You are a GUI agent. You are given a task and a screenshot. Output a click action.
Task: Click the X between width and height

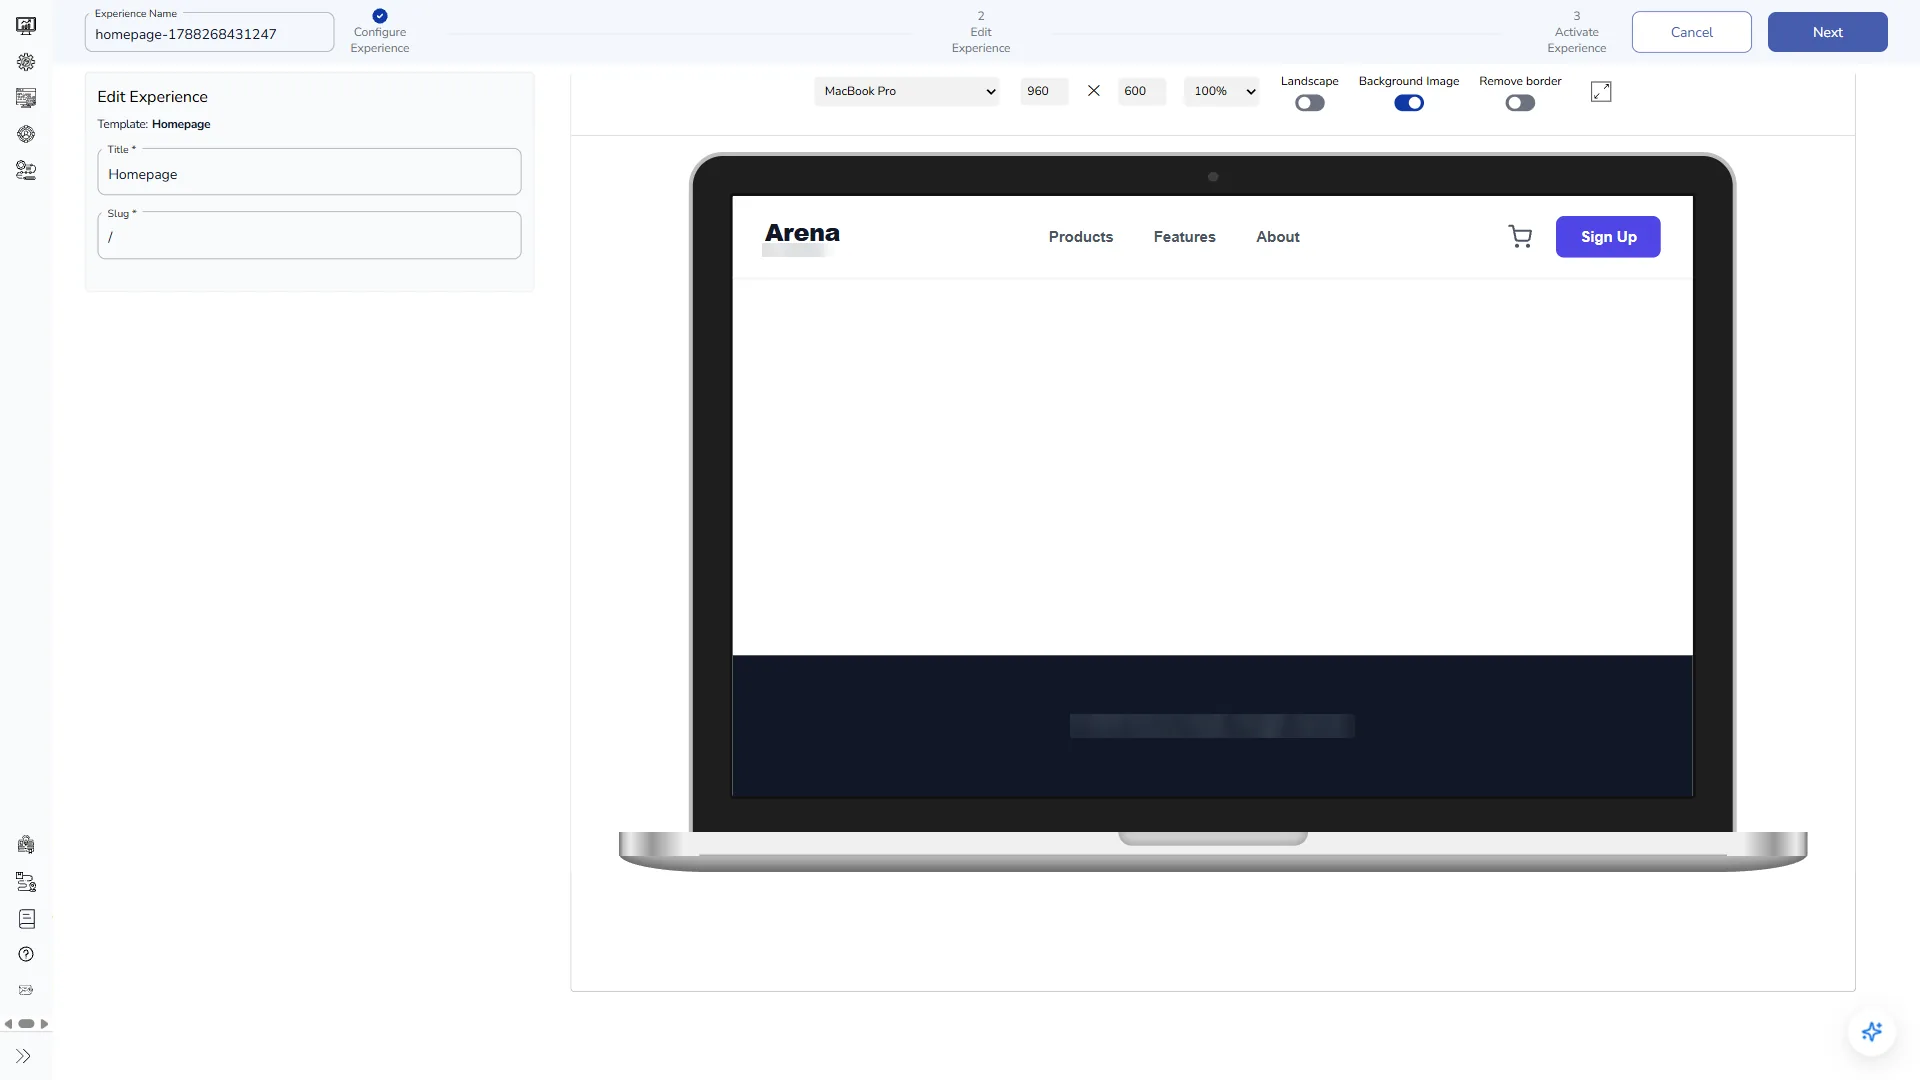coord(1094,91)
